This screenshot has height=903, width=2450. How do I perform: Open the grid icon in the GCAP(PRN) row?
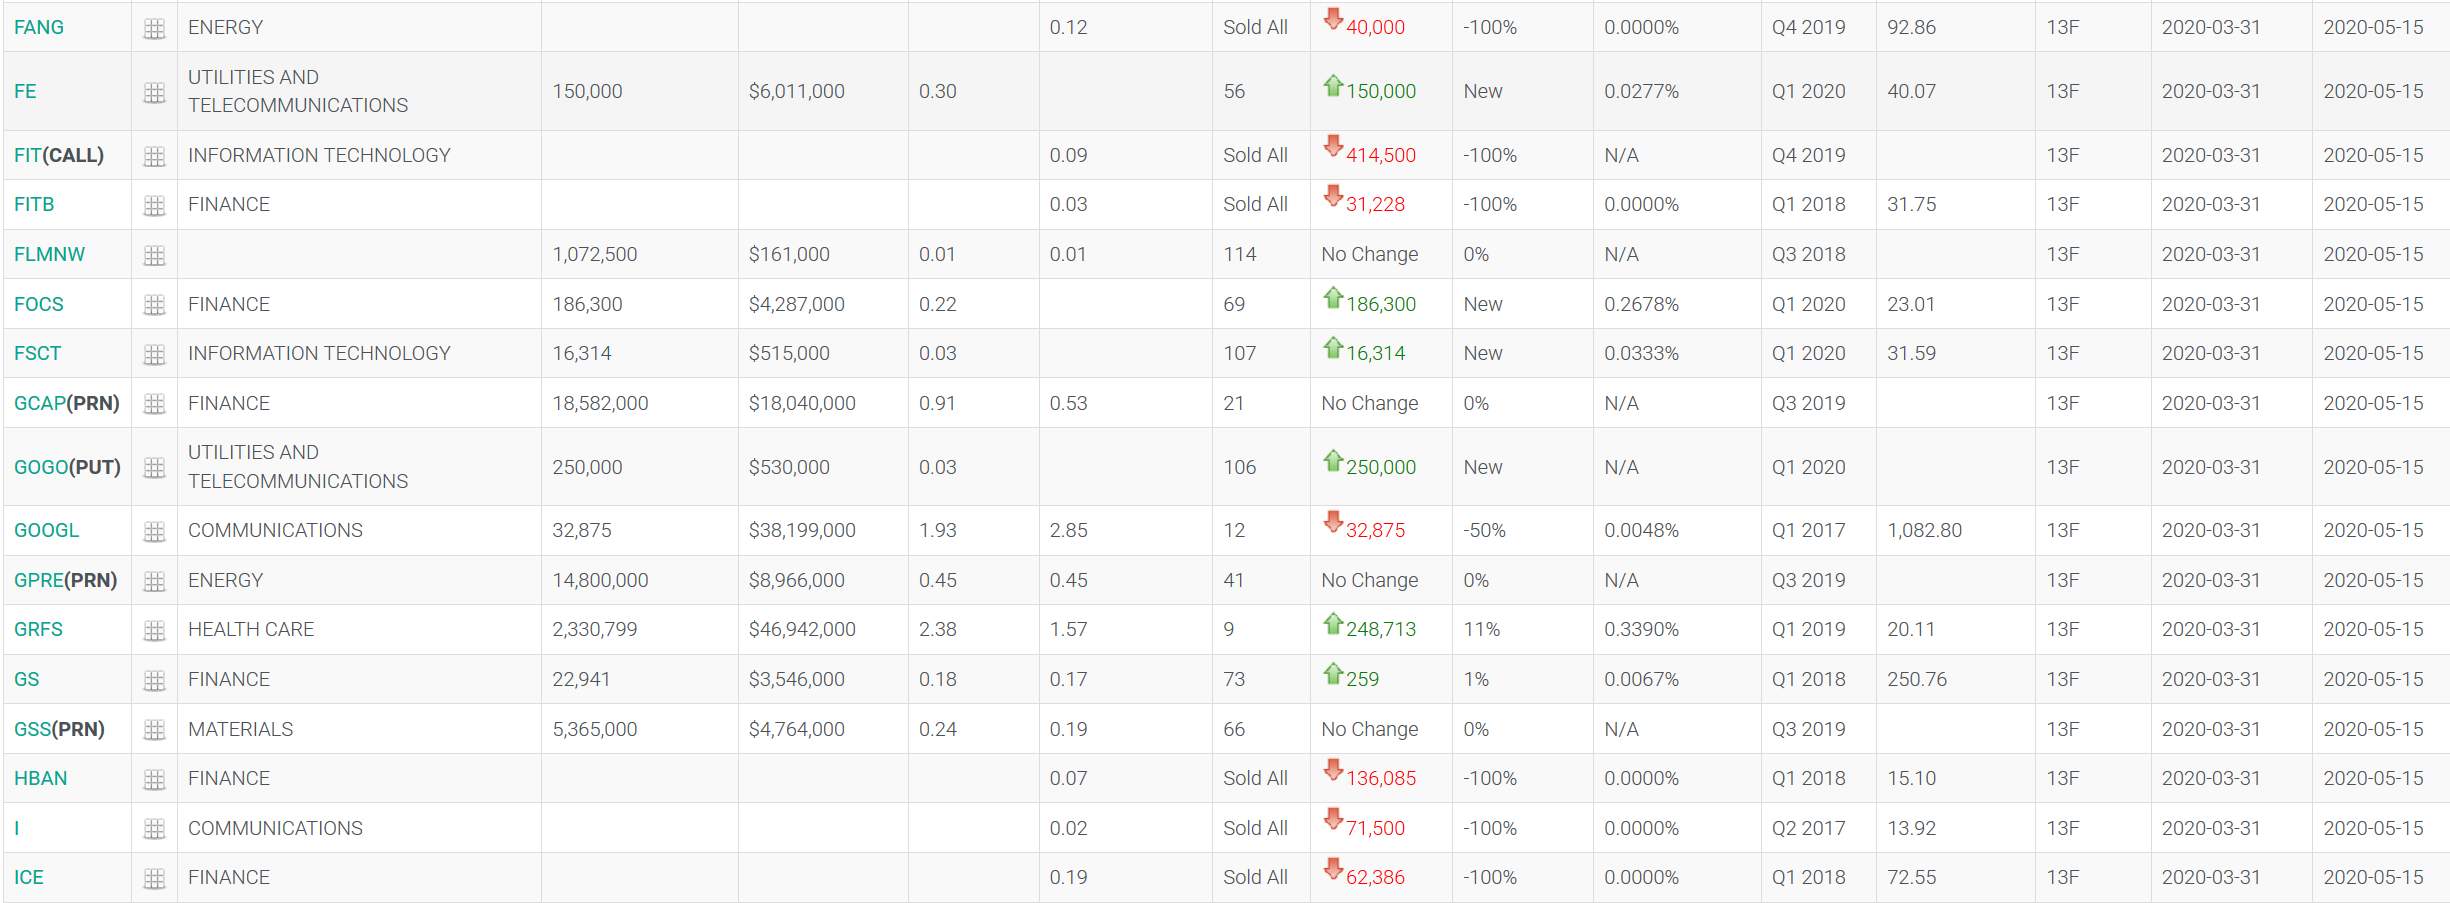[x=154, y=404]
